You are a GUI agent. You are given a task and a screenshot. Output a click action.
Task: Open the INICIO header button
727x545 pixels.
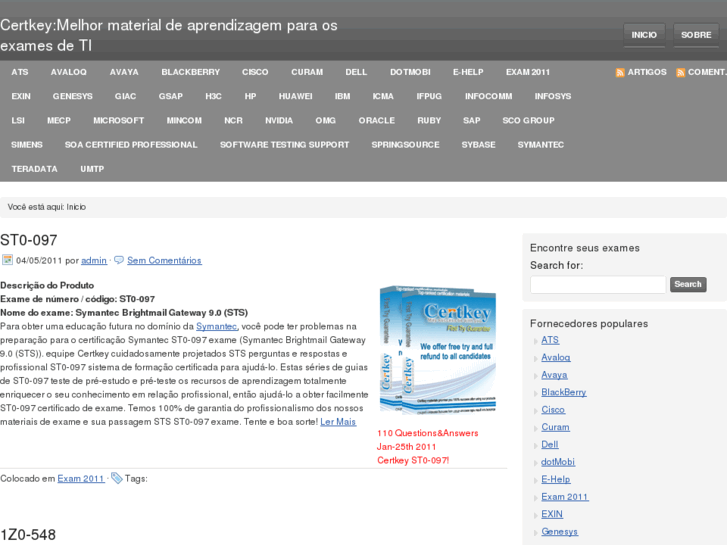pos(644,35)
